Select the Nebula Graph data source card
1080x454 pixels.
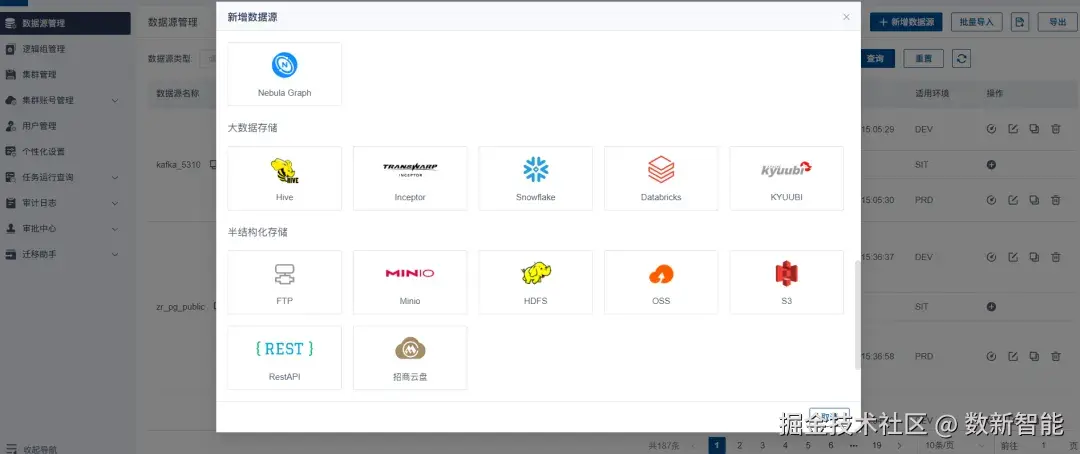[284, 74]
